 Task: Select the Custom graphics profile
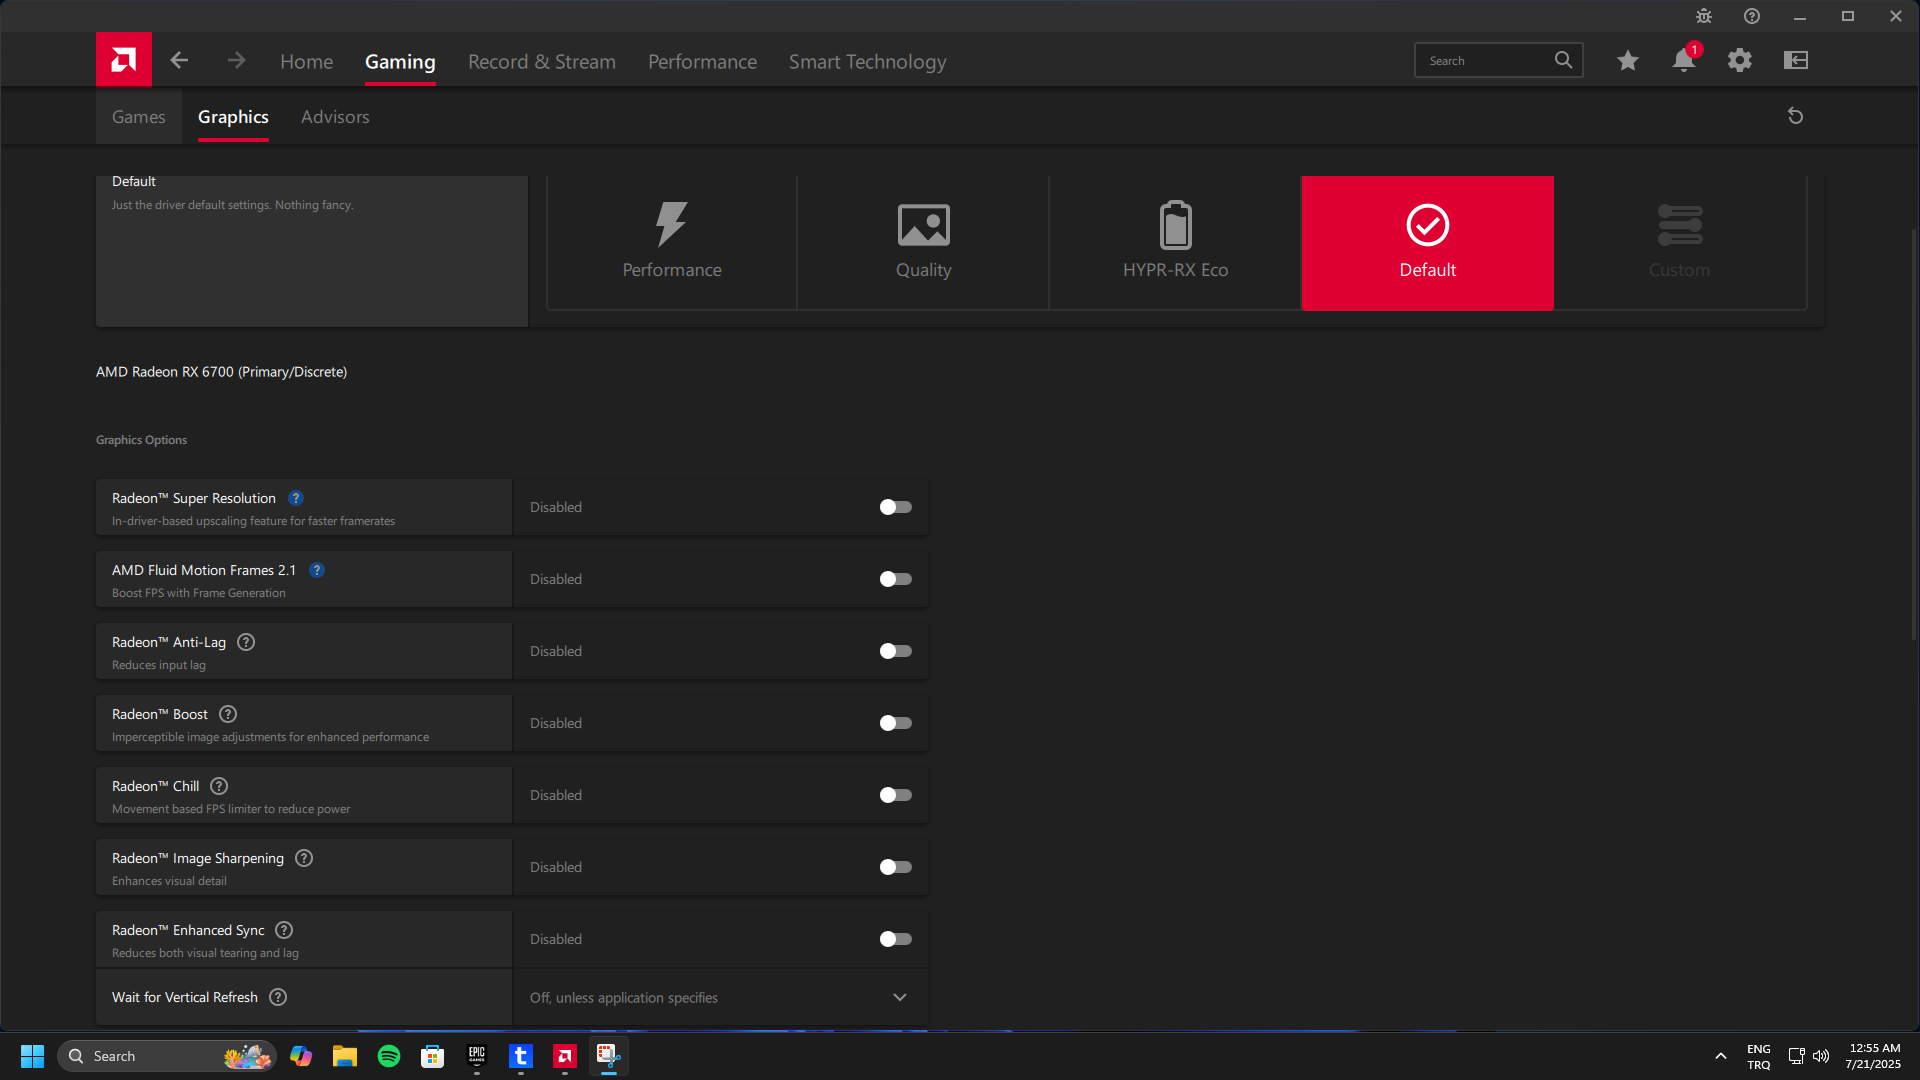tap(1680, 243)
